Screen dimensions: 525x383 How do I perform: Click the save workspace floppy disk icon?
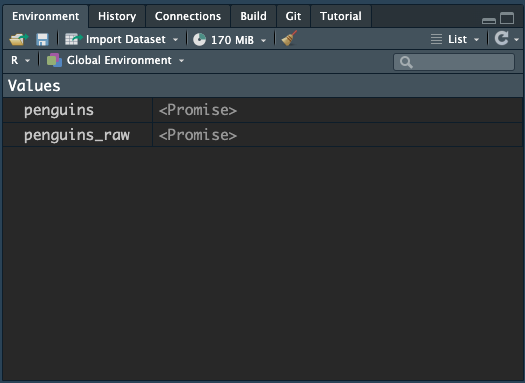click(42, 40)
